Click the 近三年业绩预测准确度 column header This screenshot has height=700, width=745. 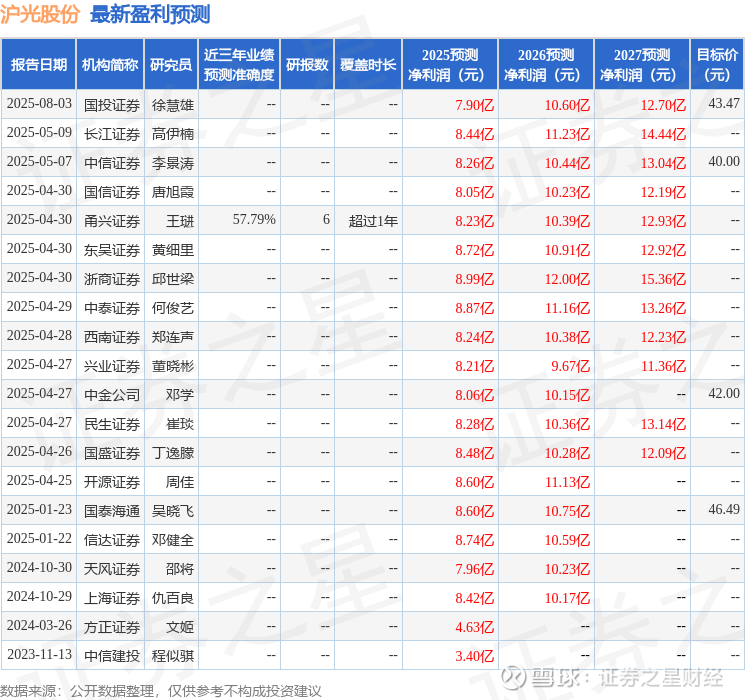[239, 64]
